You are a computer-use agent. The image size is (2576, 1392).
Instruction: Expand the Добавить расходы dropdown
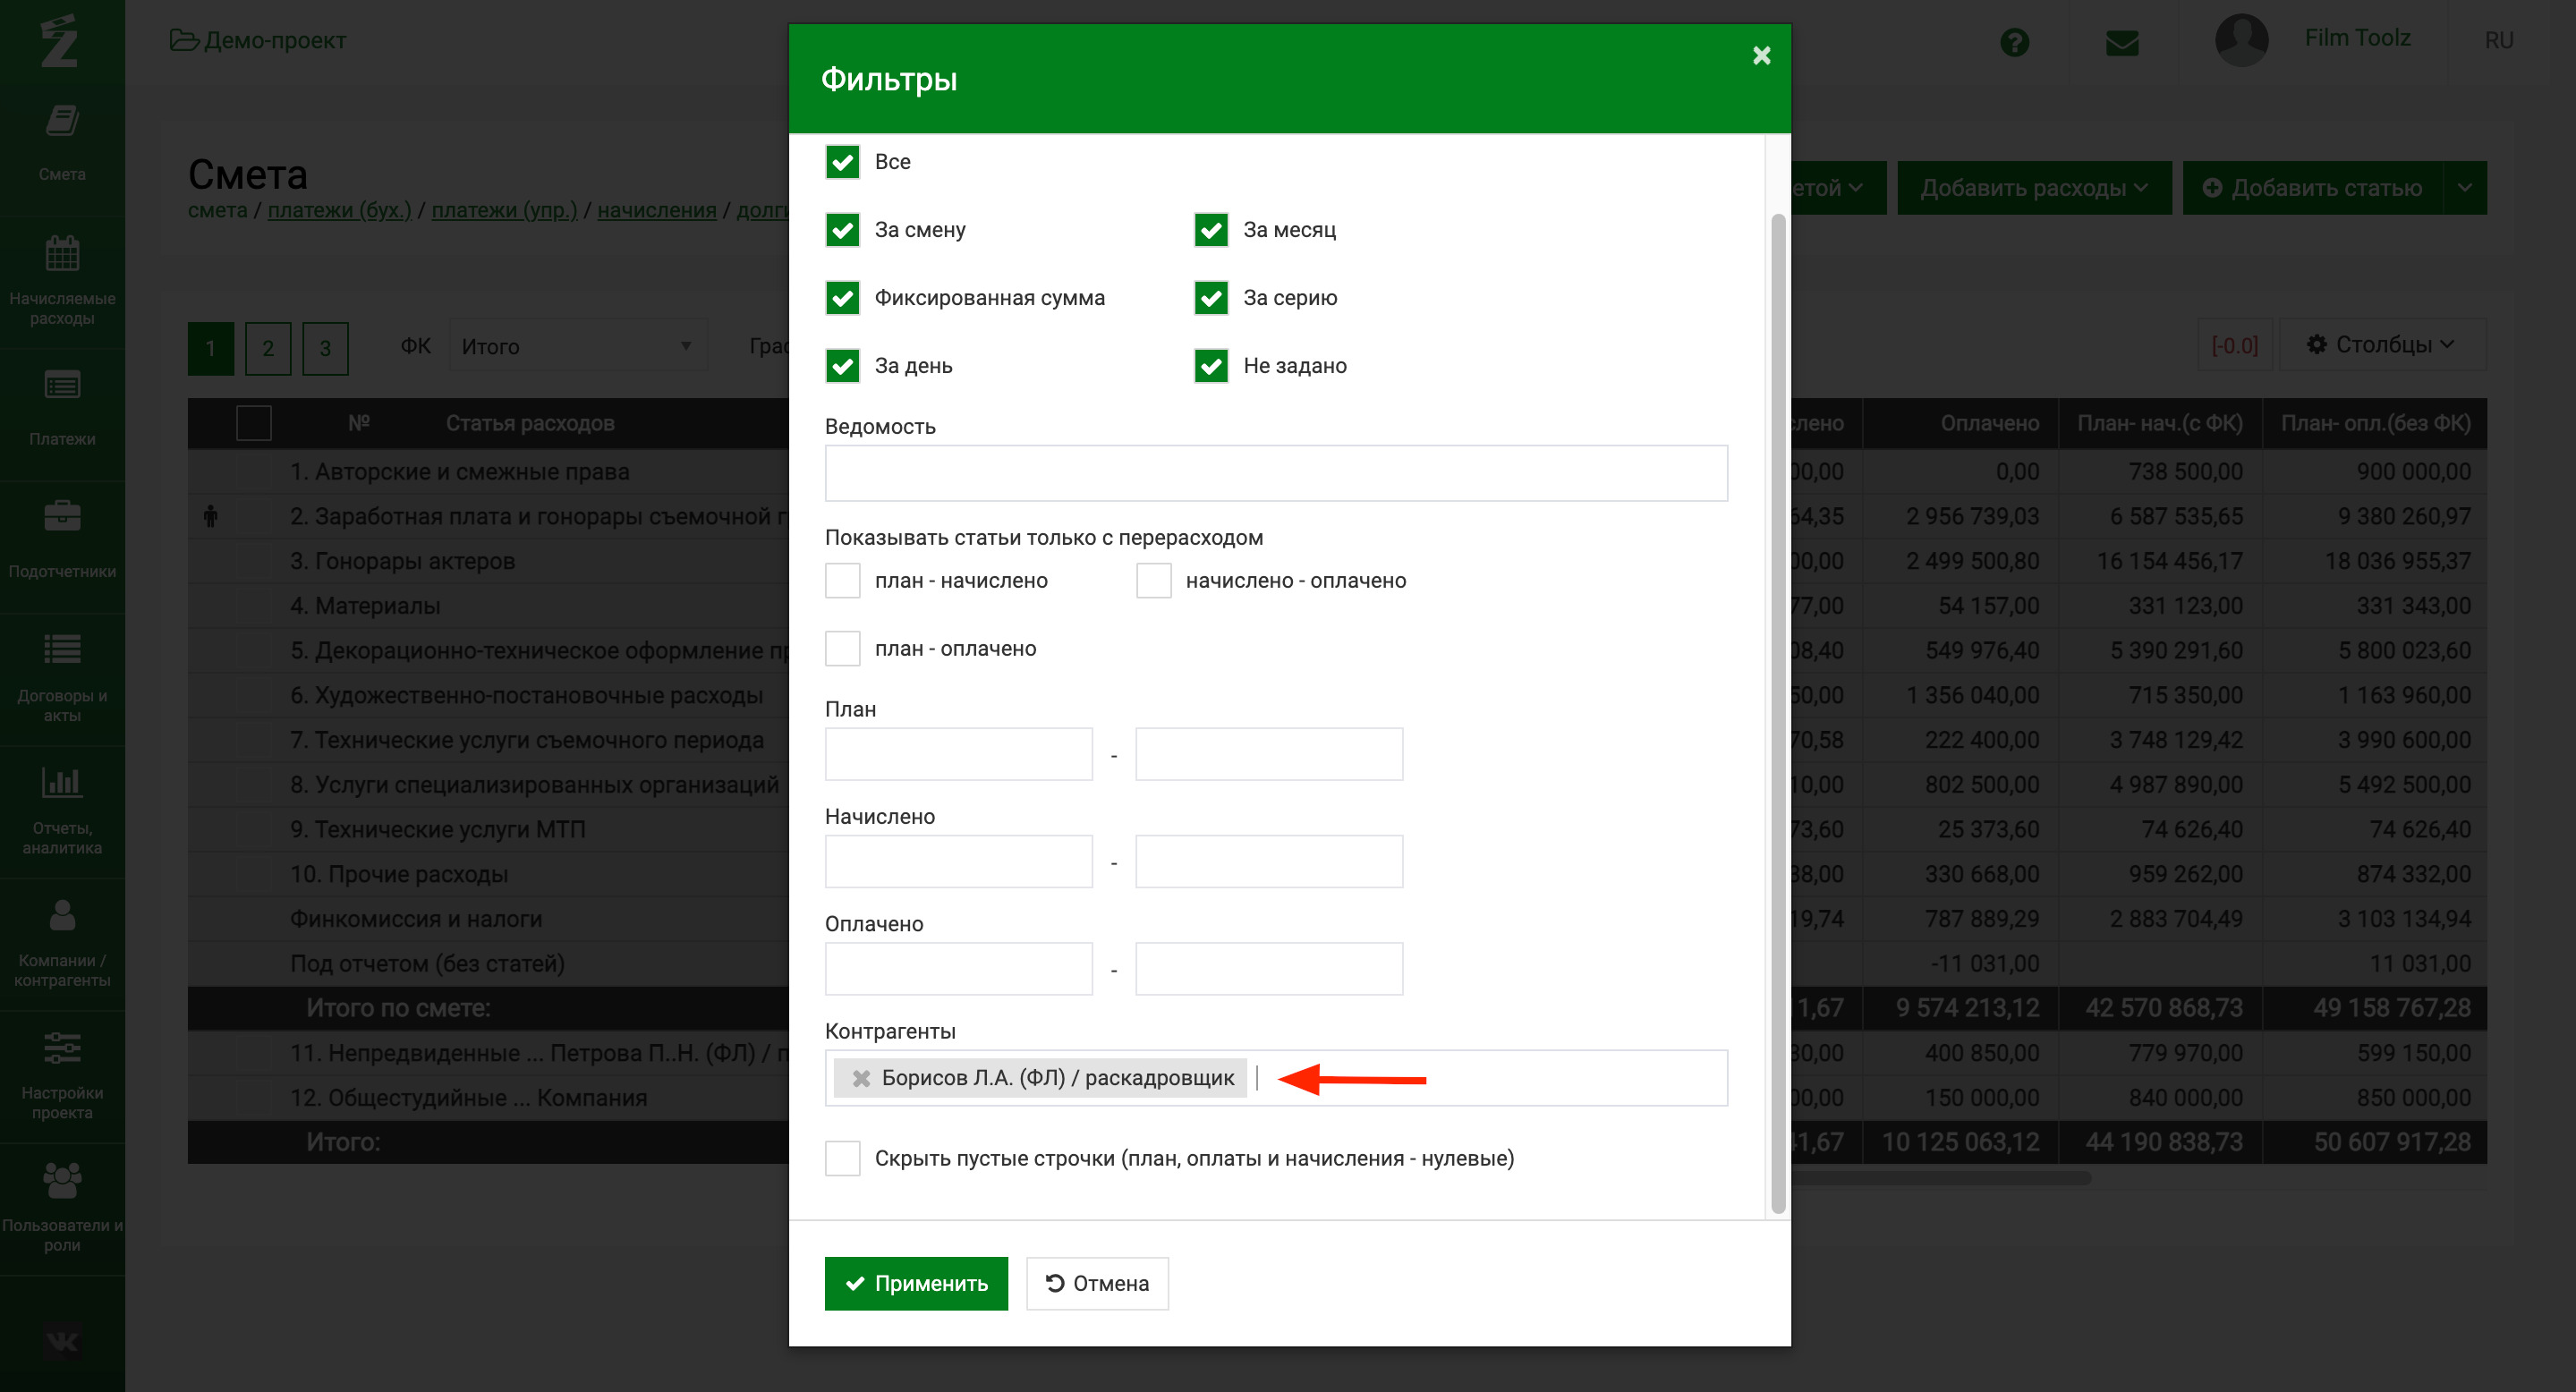pos(2034,188)
